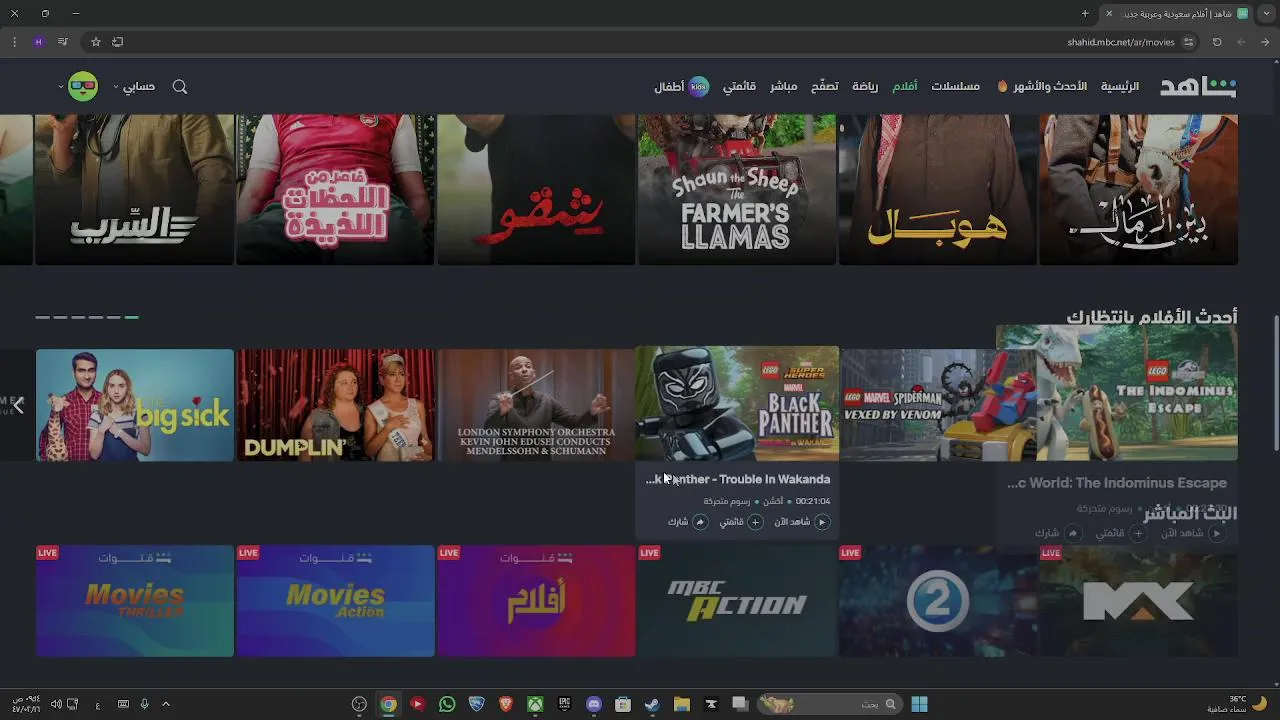Open the بين الرمال movie poster
This screenshot has width=1280, height=720.
(x=1138, y=189)
